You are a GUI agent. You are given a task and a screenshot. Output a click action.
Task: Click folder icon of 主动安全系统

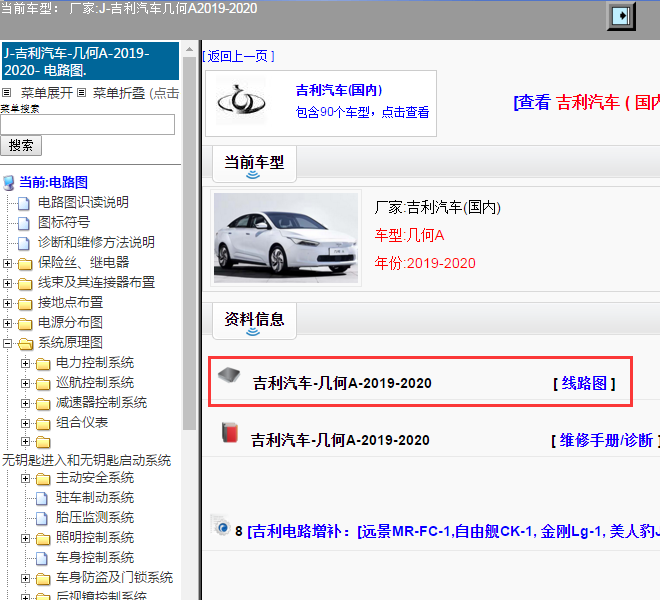click(43, 479)
